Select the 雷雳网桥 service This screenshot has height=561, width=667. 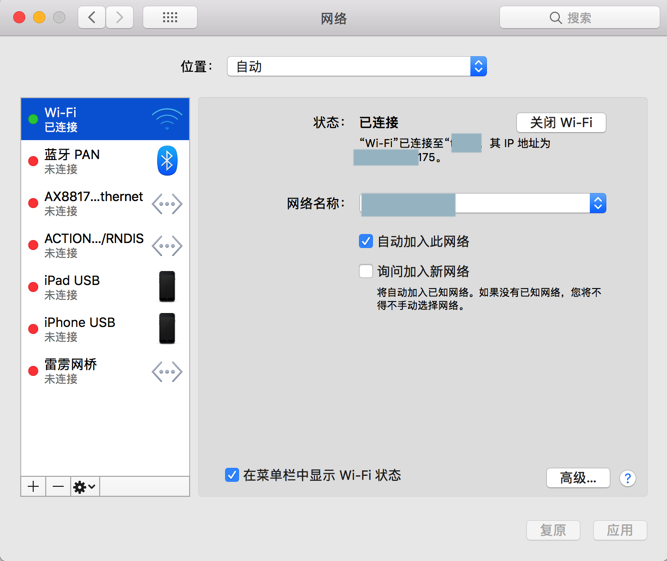click(105, 371)
